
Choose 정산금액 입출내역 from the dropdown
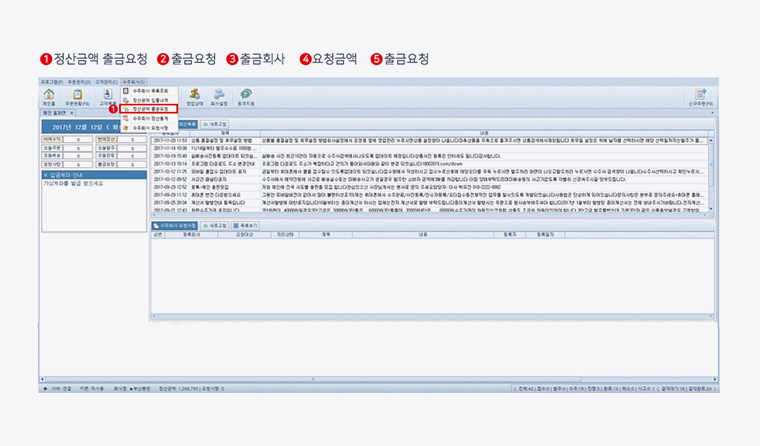point(151,99)
